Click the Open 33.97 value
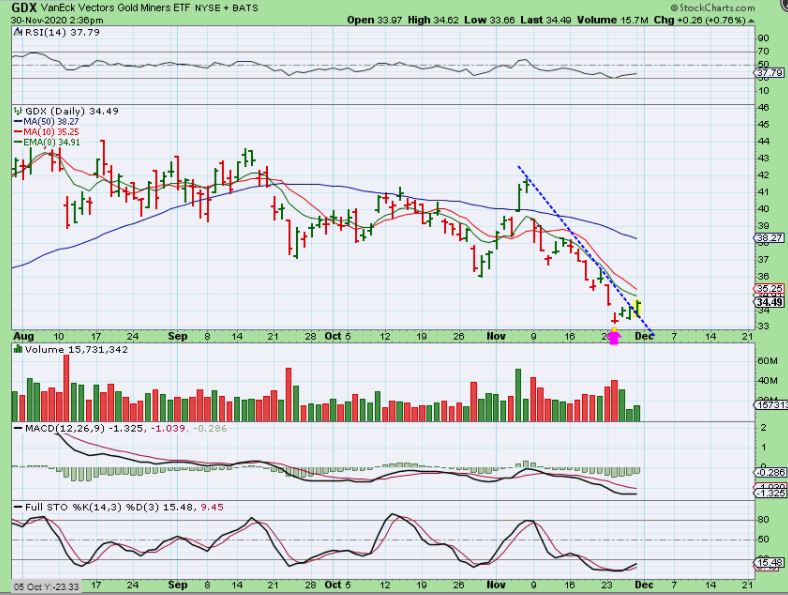788x595 pixels. [x=374, y=20]
